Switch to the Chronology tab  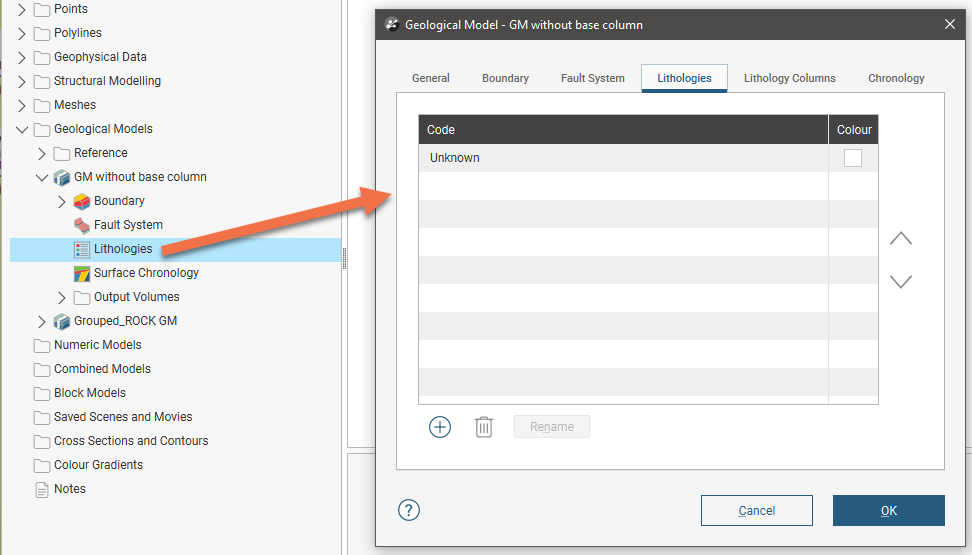coord(896,78)
